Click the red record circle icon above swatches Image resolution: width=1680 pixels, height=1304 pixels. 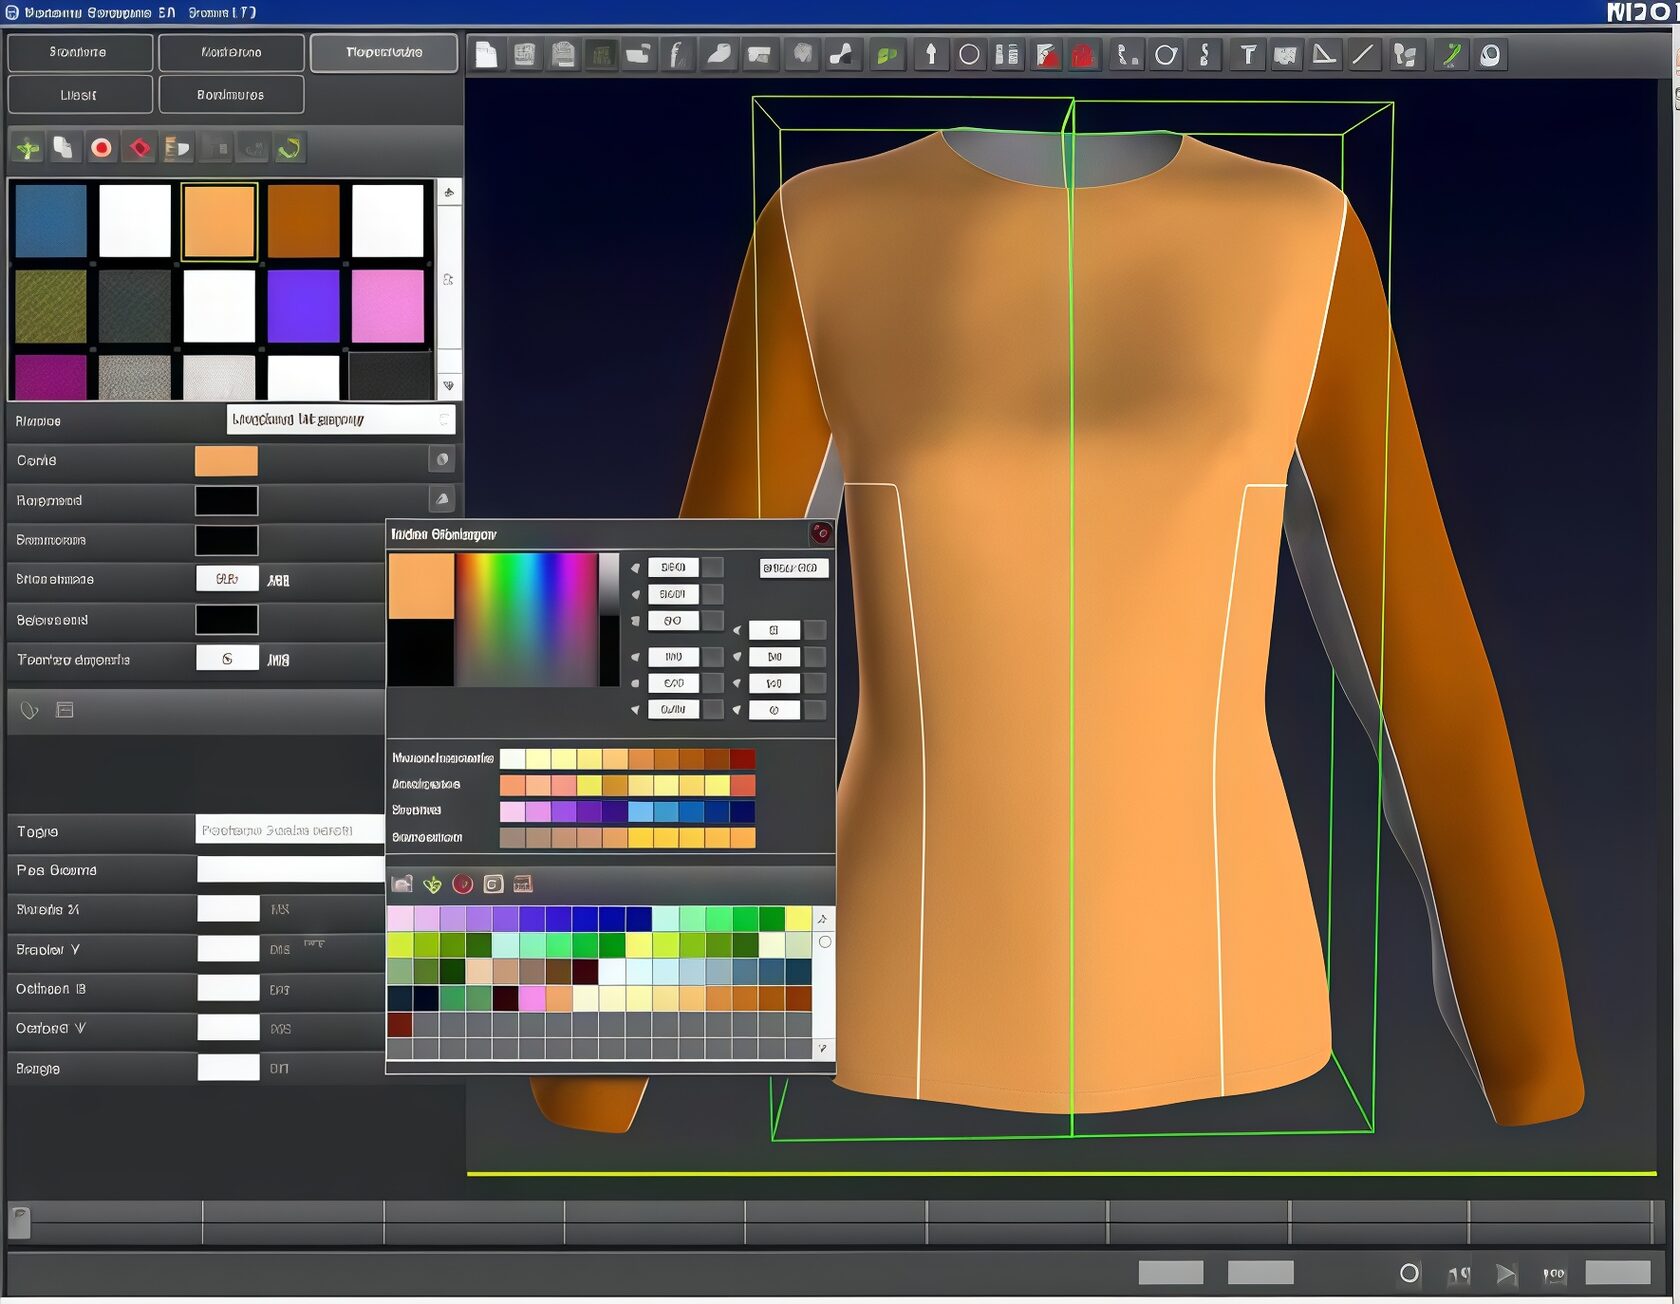(101, 149)
